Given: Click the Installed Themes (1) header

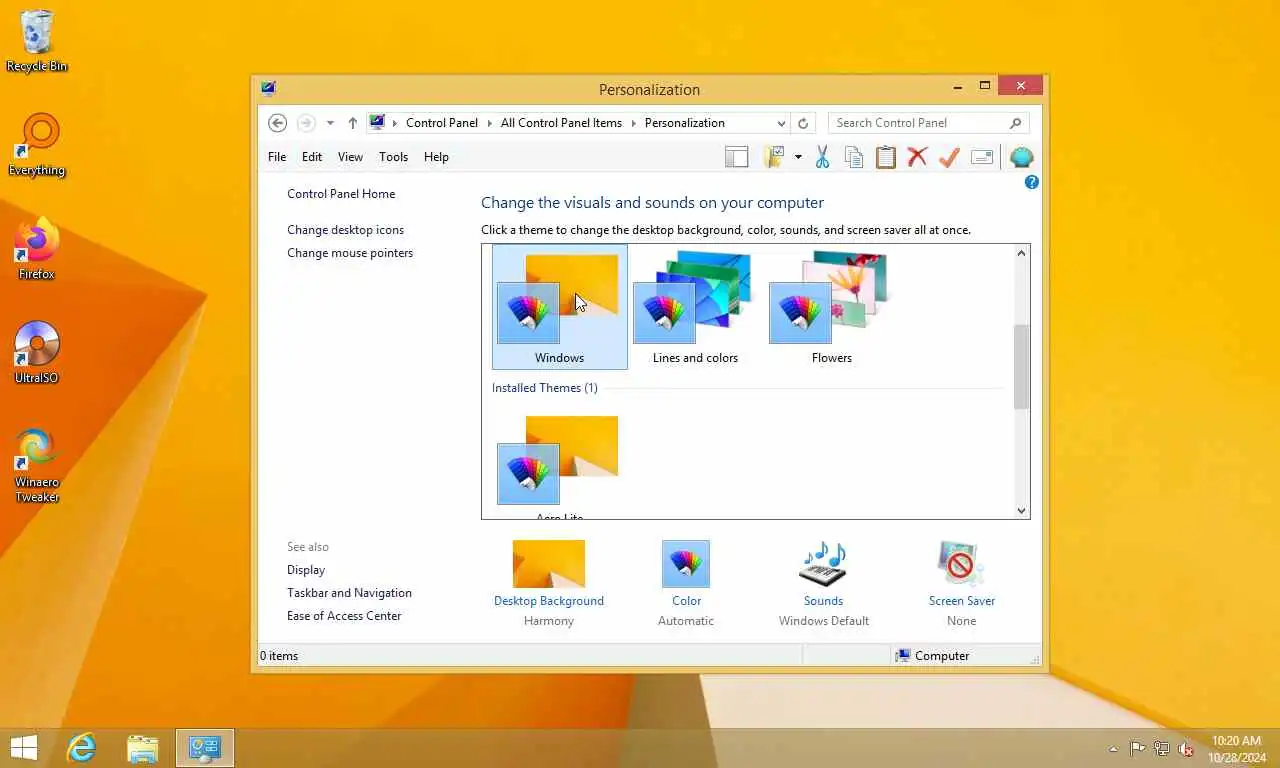Looking at the screenshot, I should pyautogui.click(x=544, y=388).
